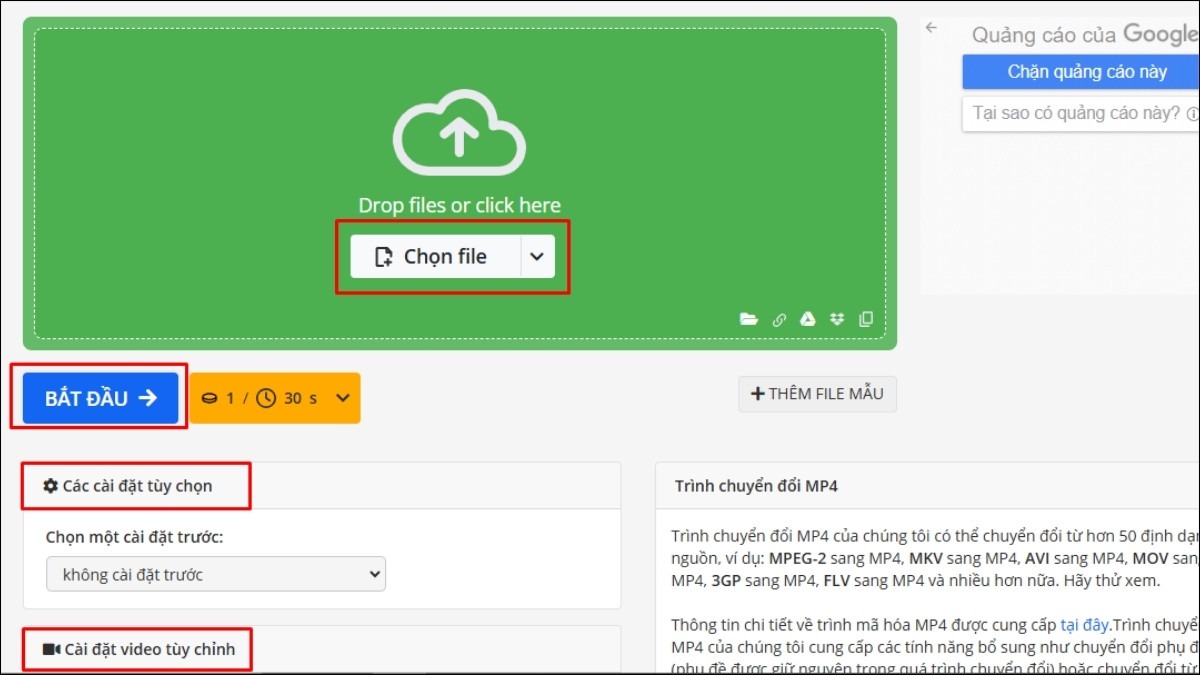Click "Chặn quảng cáo này" button

pos(1081,72)
